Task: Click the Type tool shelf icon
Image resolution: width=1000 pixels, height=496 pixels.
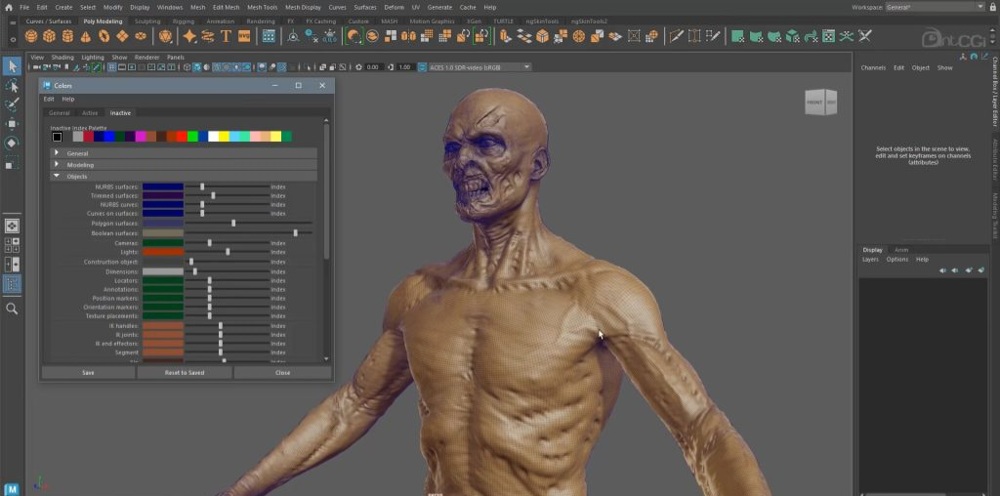Action: (226, 36)
